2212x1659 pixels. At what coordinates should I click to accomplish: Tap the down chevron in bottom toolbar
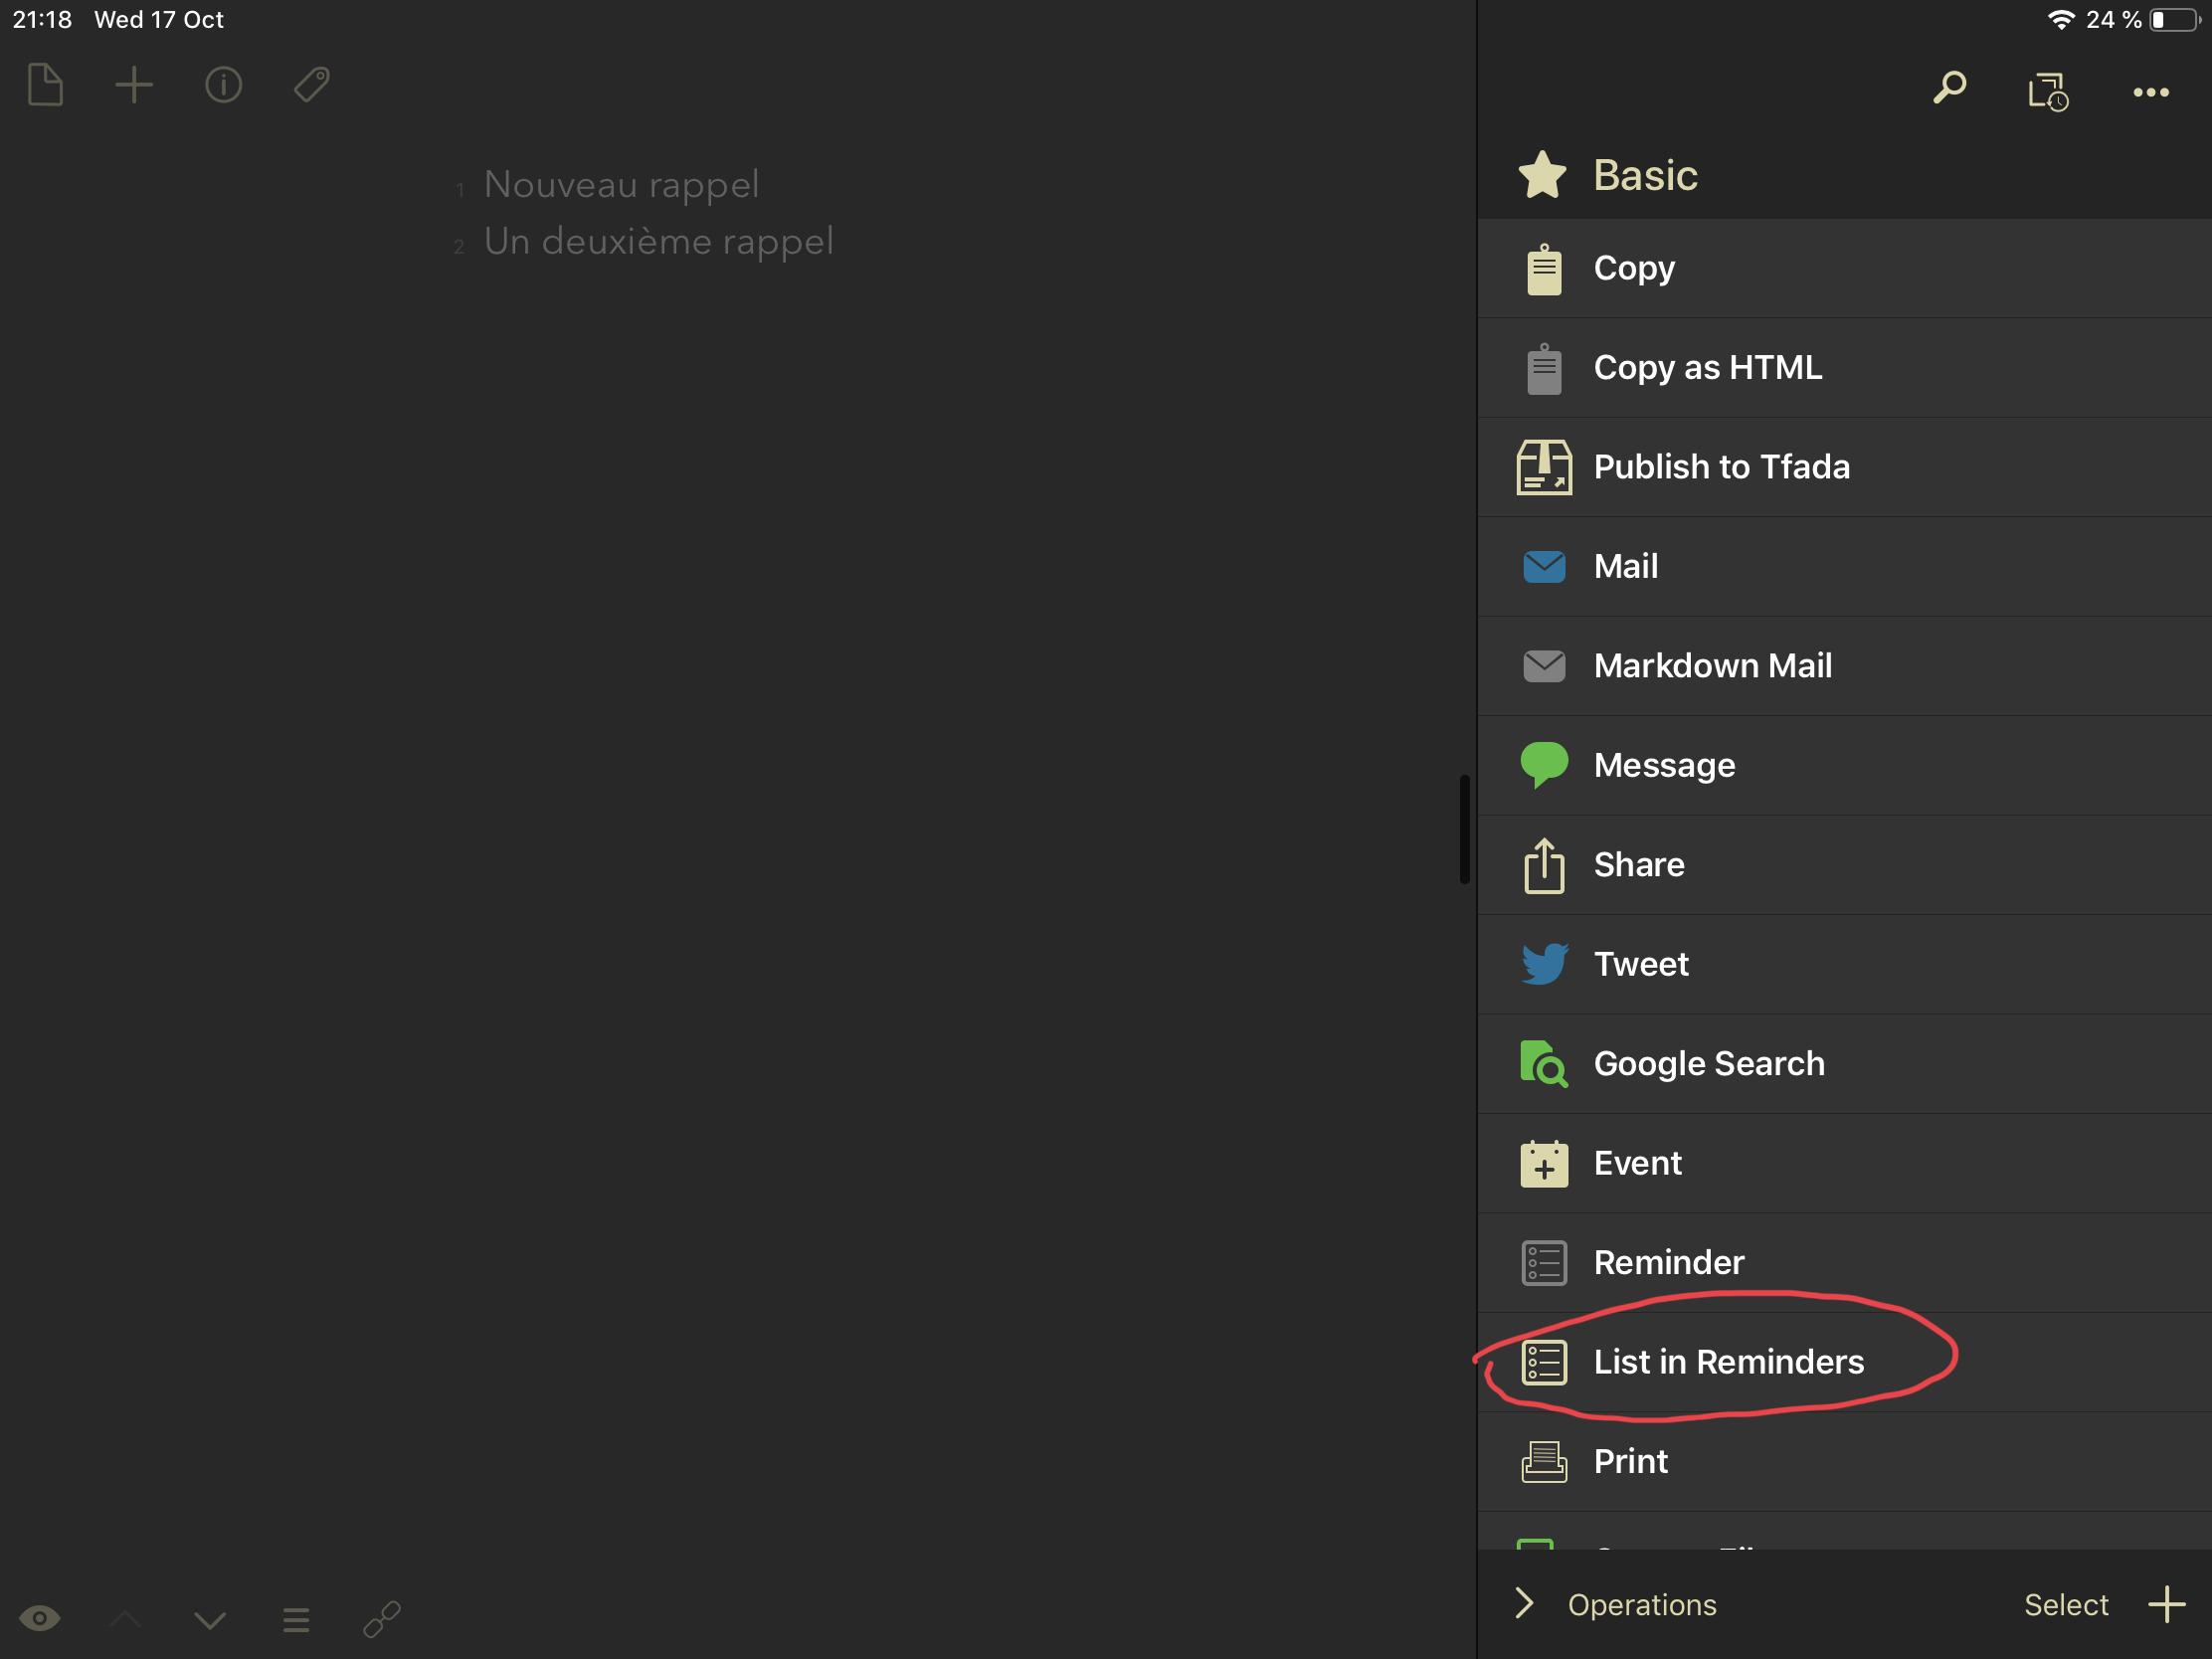click(210, 1619)
